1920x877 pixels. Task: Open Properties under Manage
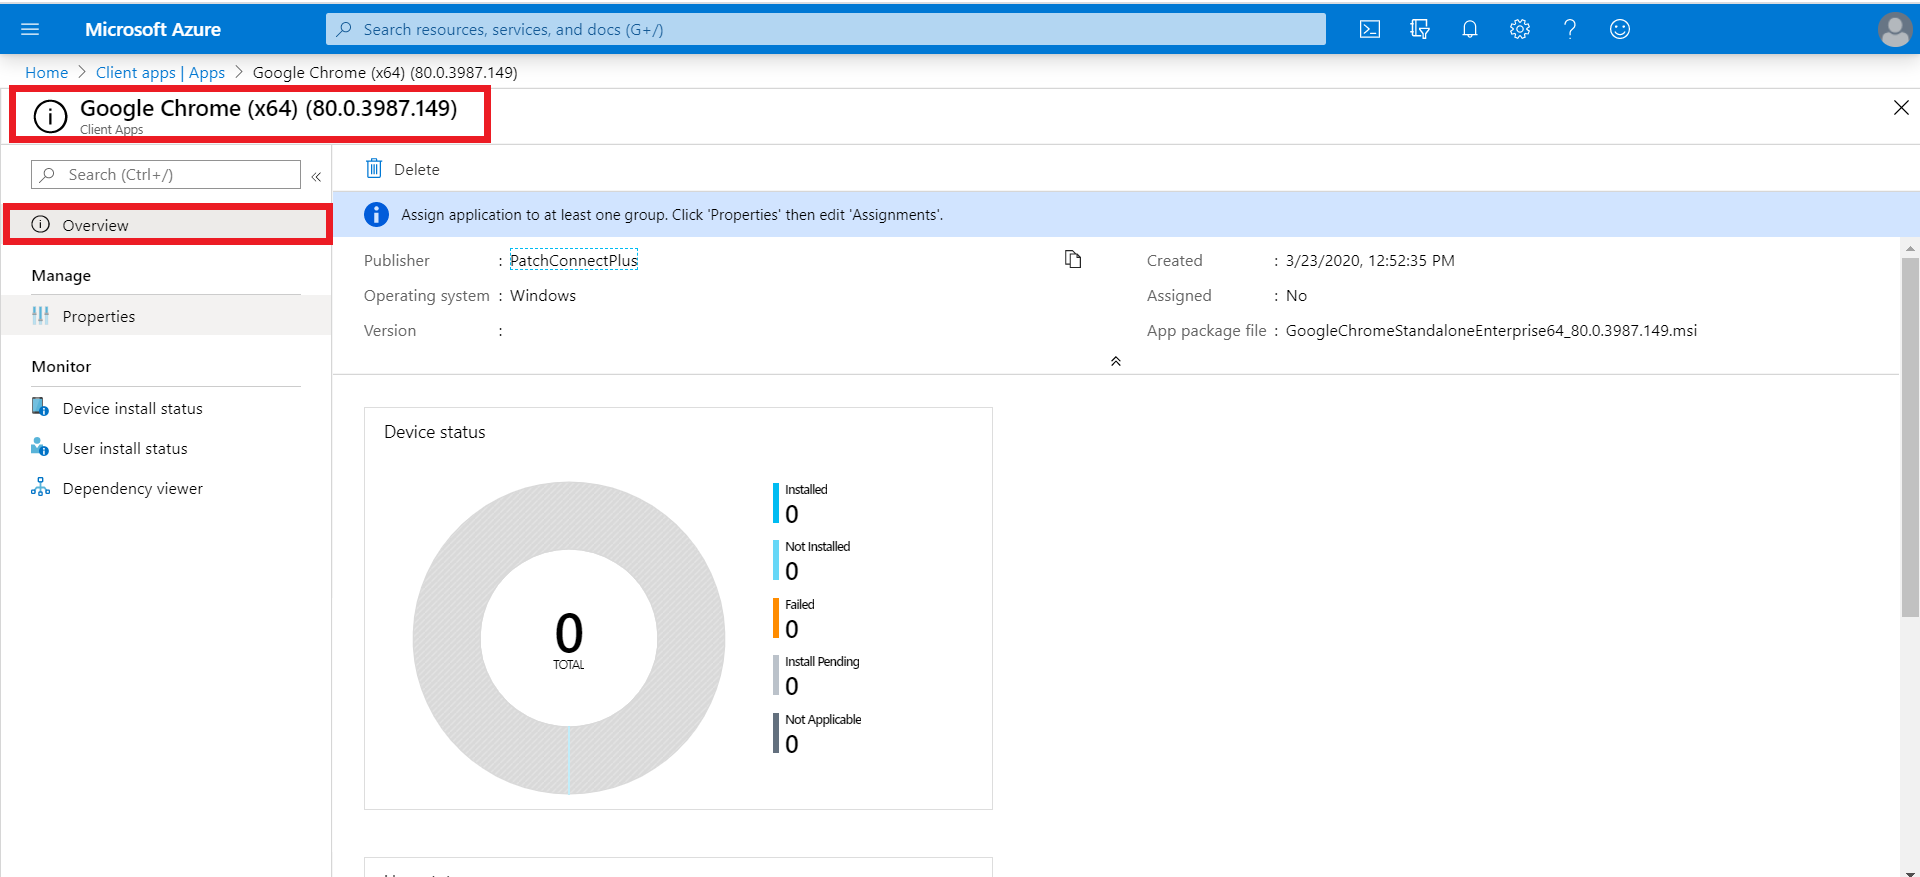tap(98, 316)
